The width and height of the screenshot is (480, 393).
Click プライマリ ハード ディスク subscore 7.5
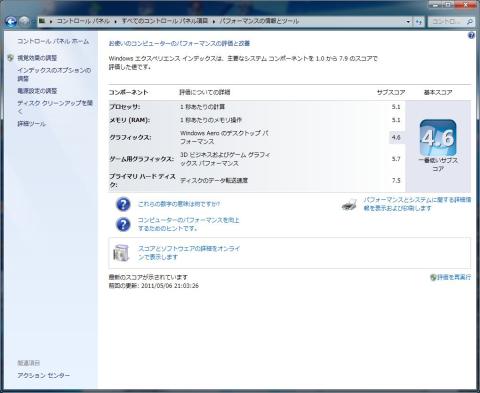pyautogui.click(x=396, y=180)
